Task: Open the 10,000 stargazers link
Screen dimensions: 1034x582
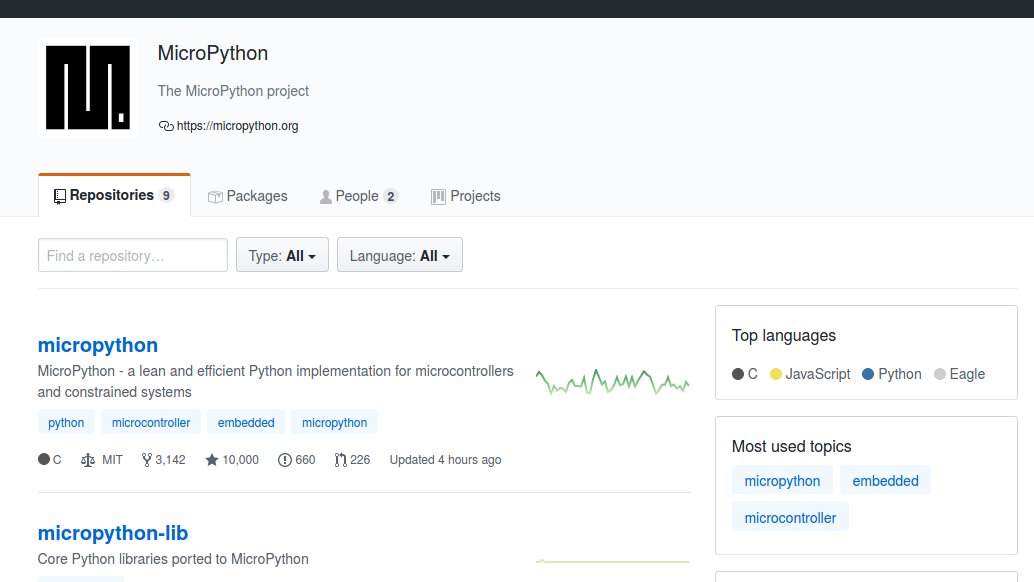Action: (232, 460)
